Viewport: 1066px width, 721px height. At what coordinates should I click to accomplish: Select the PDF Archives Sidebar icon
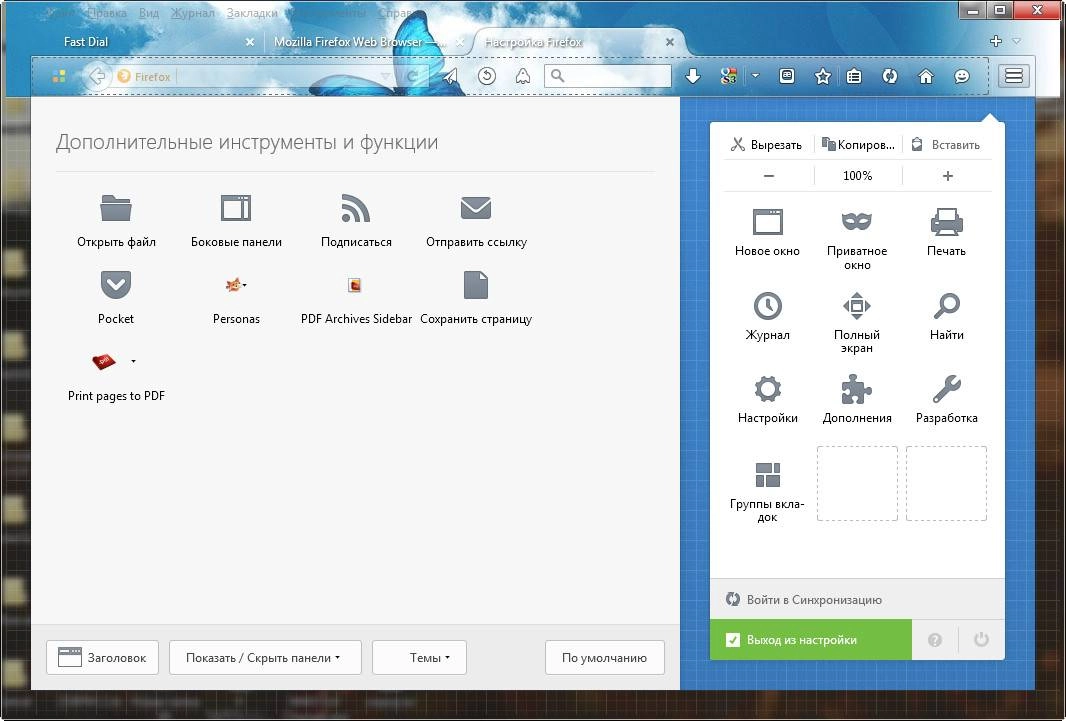[354, 285]
